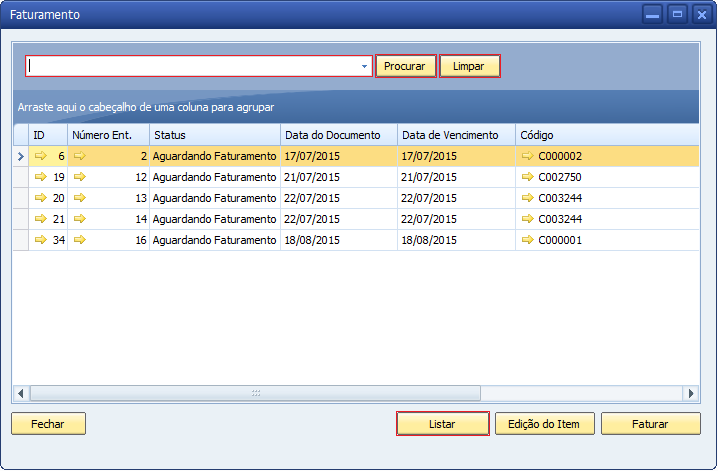Open link arrow for ID 34
This screenshot has width=718, height=471.
click(x=41, y=239)
